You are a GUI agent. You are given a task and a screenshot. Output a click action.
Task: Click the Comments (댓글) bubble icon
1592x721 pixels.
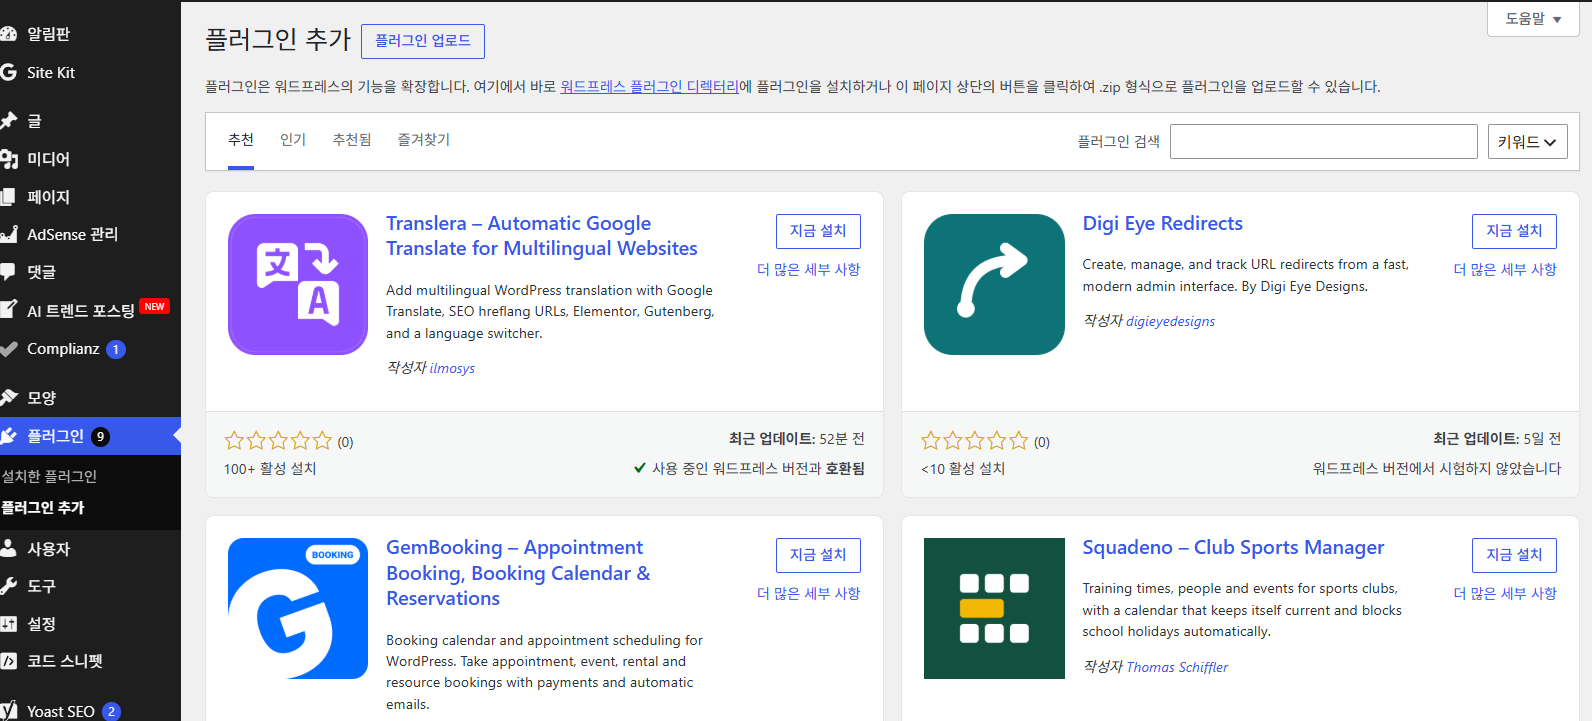coord(9,272)
